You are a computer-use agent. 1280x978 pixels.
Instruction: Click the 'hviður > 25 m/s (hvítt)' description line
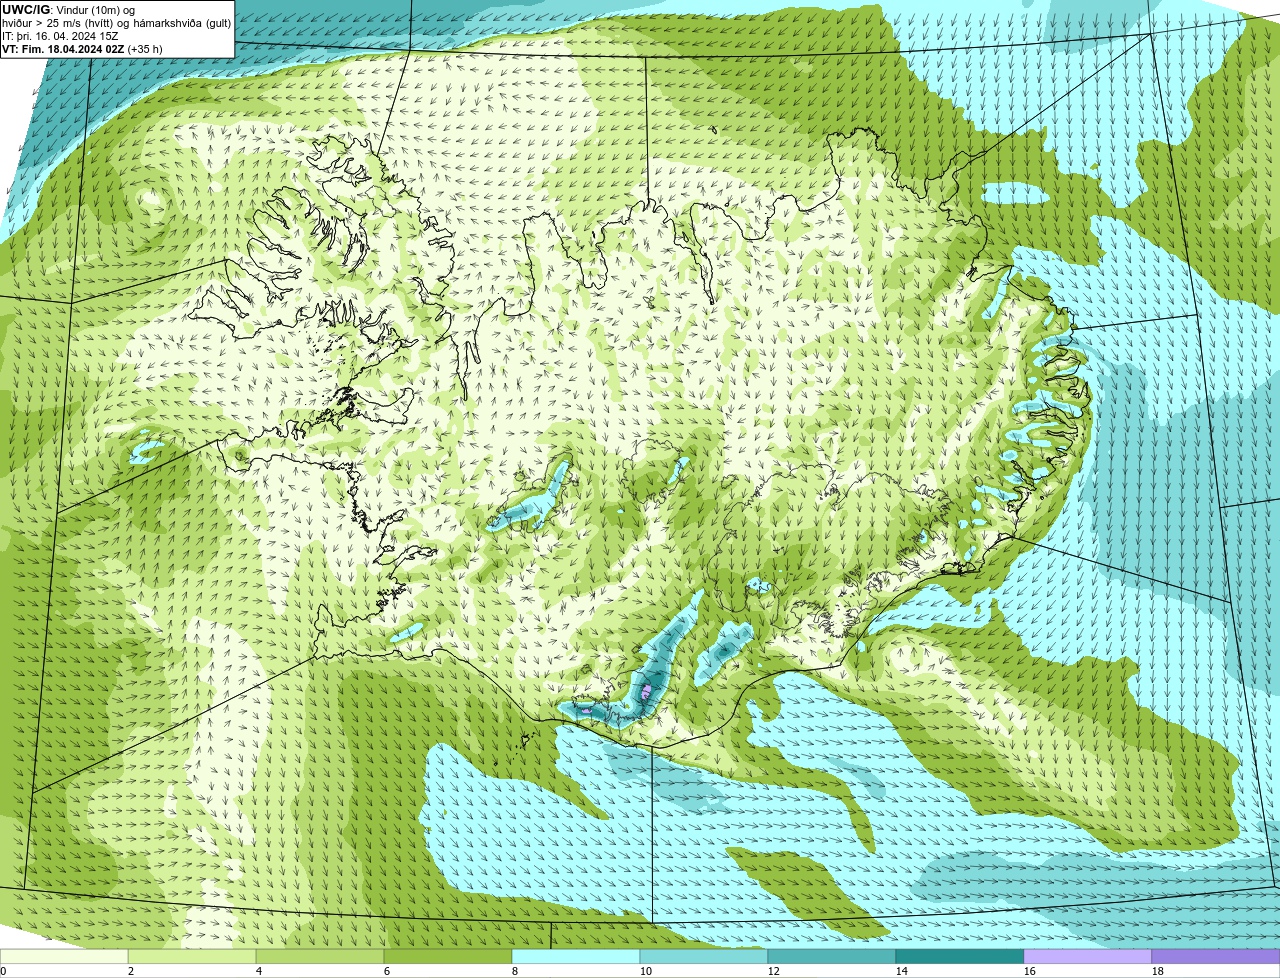(116, 23)
